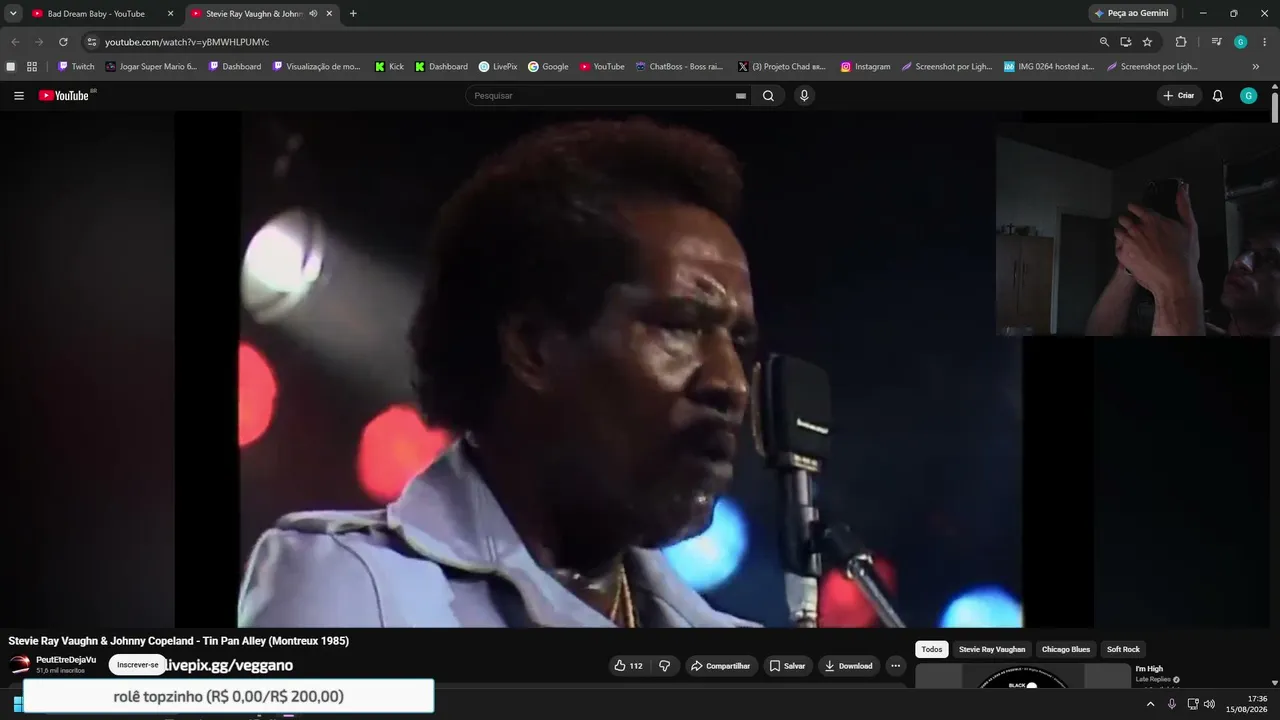Show hidden system tray icons
Image resolution: width=1280 pixels, height=720 pixels.
1150,704
